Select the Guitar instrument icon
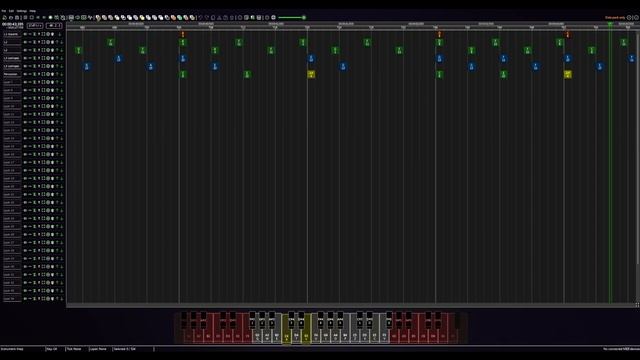Screen dimensions: 640x360 pos(129,18)
